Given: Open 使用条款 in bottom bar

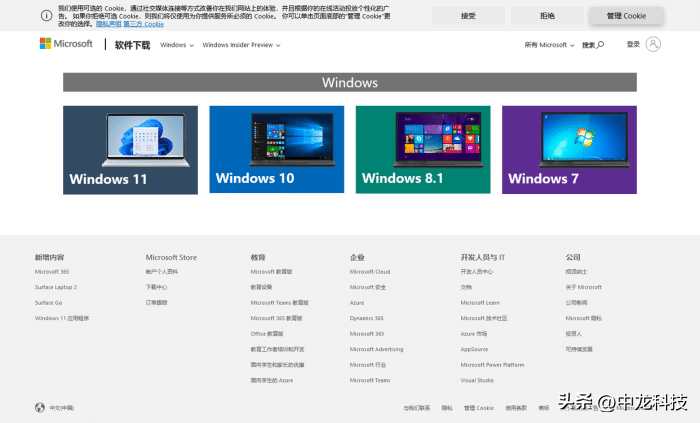Looking at the screenshot, I should pyautogui.click(x=516, y=408).
